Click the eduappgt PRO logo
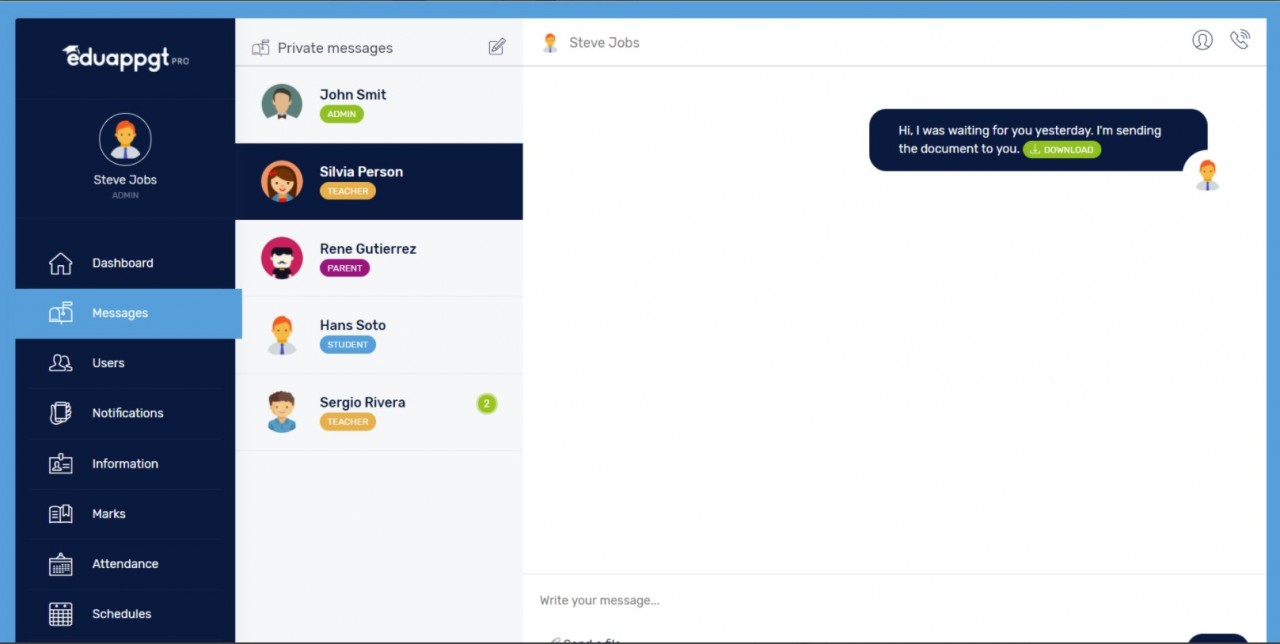1280x644 pixels. 124,58
